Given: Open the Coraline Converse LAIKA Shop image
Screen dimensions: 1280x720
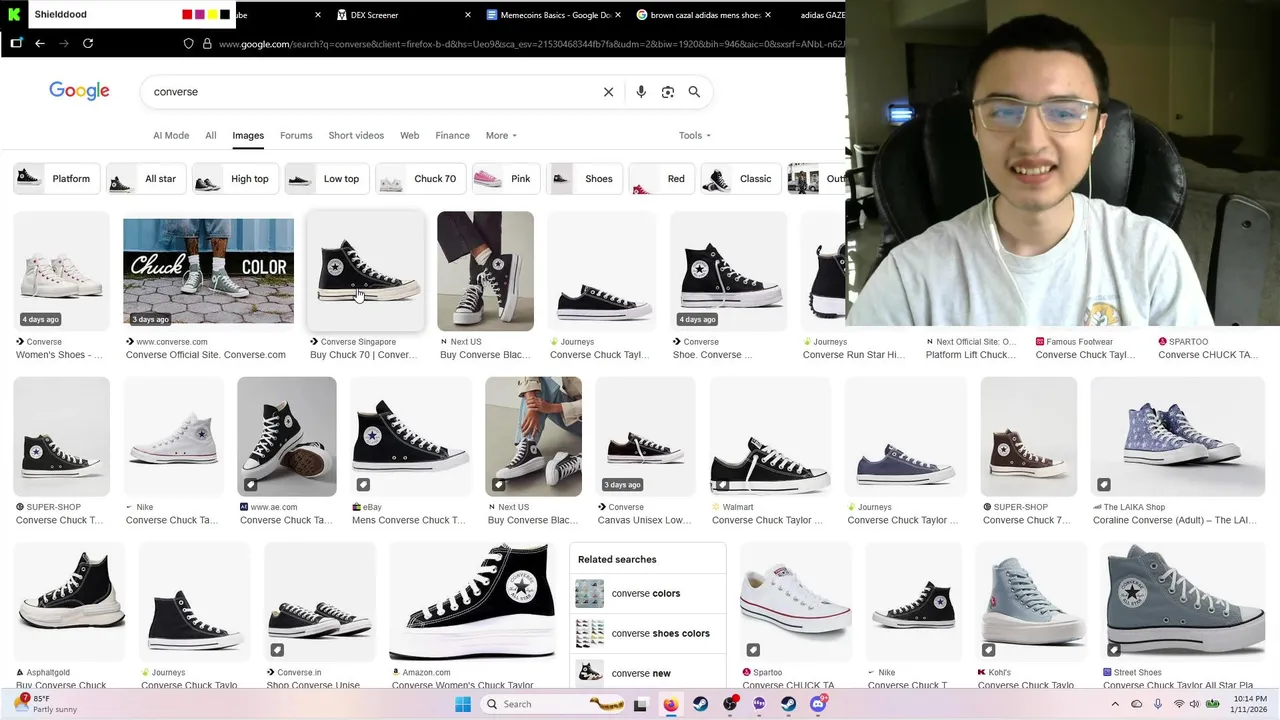Looking at the screenshot, I should click(x=1177, y=436).
